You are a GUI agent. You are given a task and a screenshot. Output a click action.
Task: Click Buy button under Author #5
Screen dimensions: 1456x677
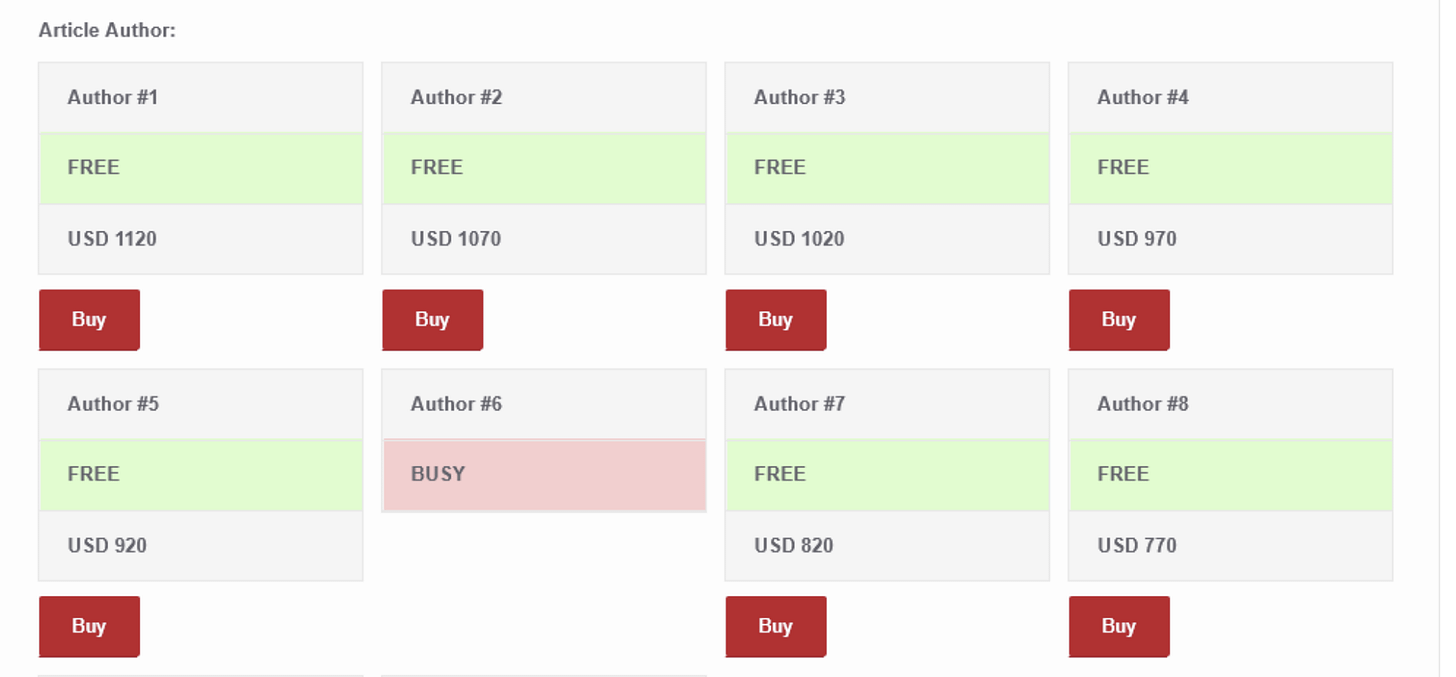pos(89,627)
